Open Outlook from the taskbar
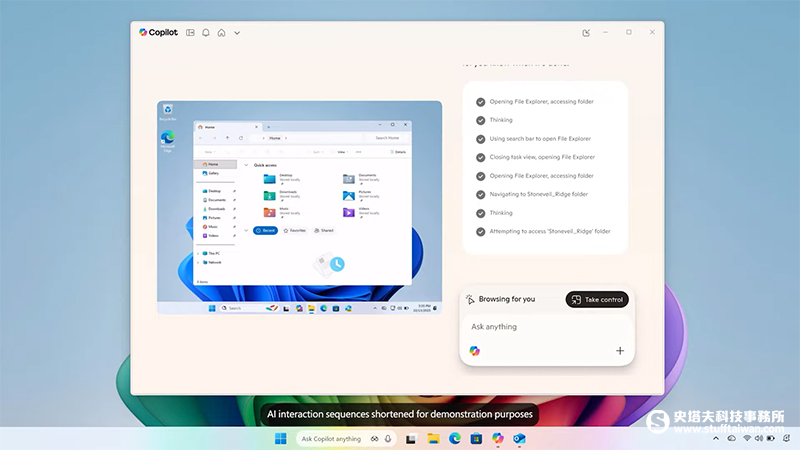This screenshot has height=450, width=800. pyautogui.click(x=519, y=438)
